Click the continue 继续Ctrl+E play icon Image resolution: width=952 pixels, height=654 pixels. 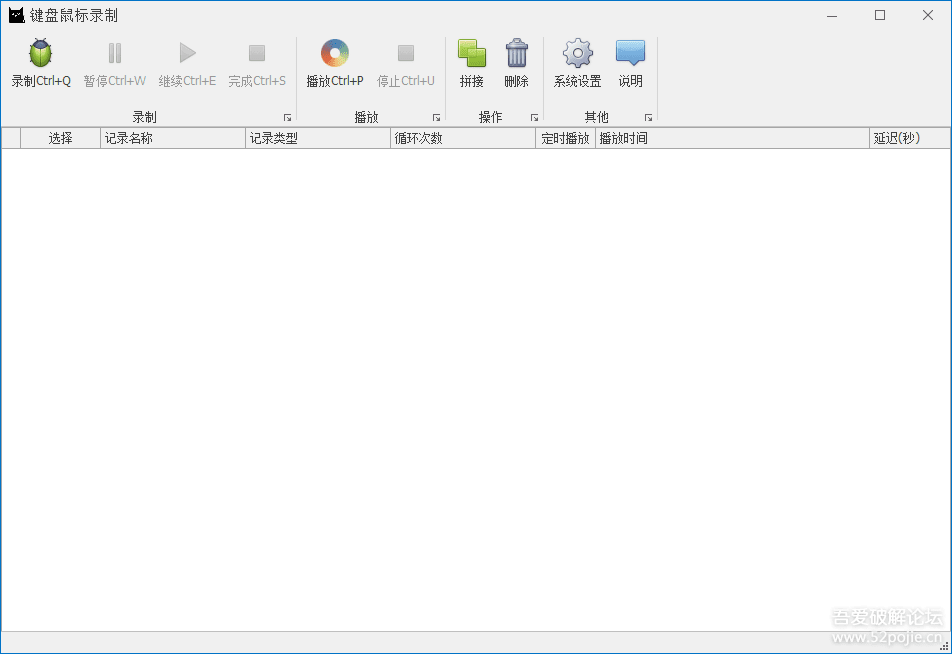pyautogui.click(x=188, y=53)
